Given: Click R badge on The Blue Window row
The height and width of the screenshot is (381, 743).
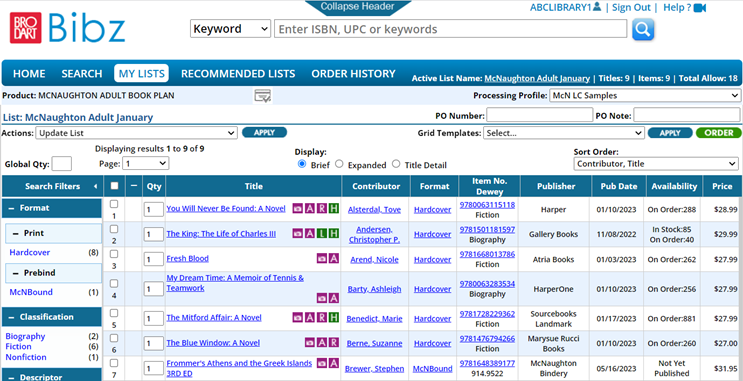Looking at the screenshot, I should 334,343.
